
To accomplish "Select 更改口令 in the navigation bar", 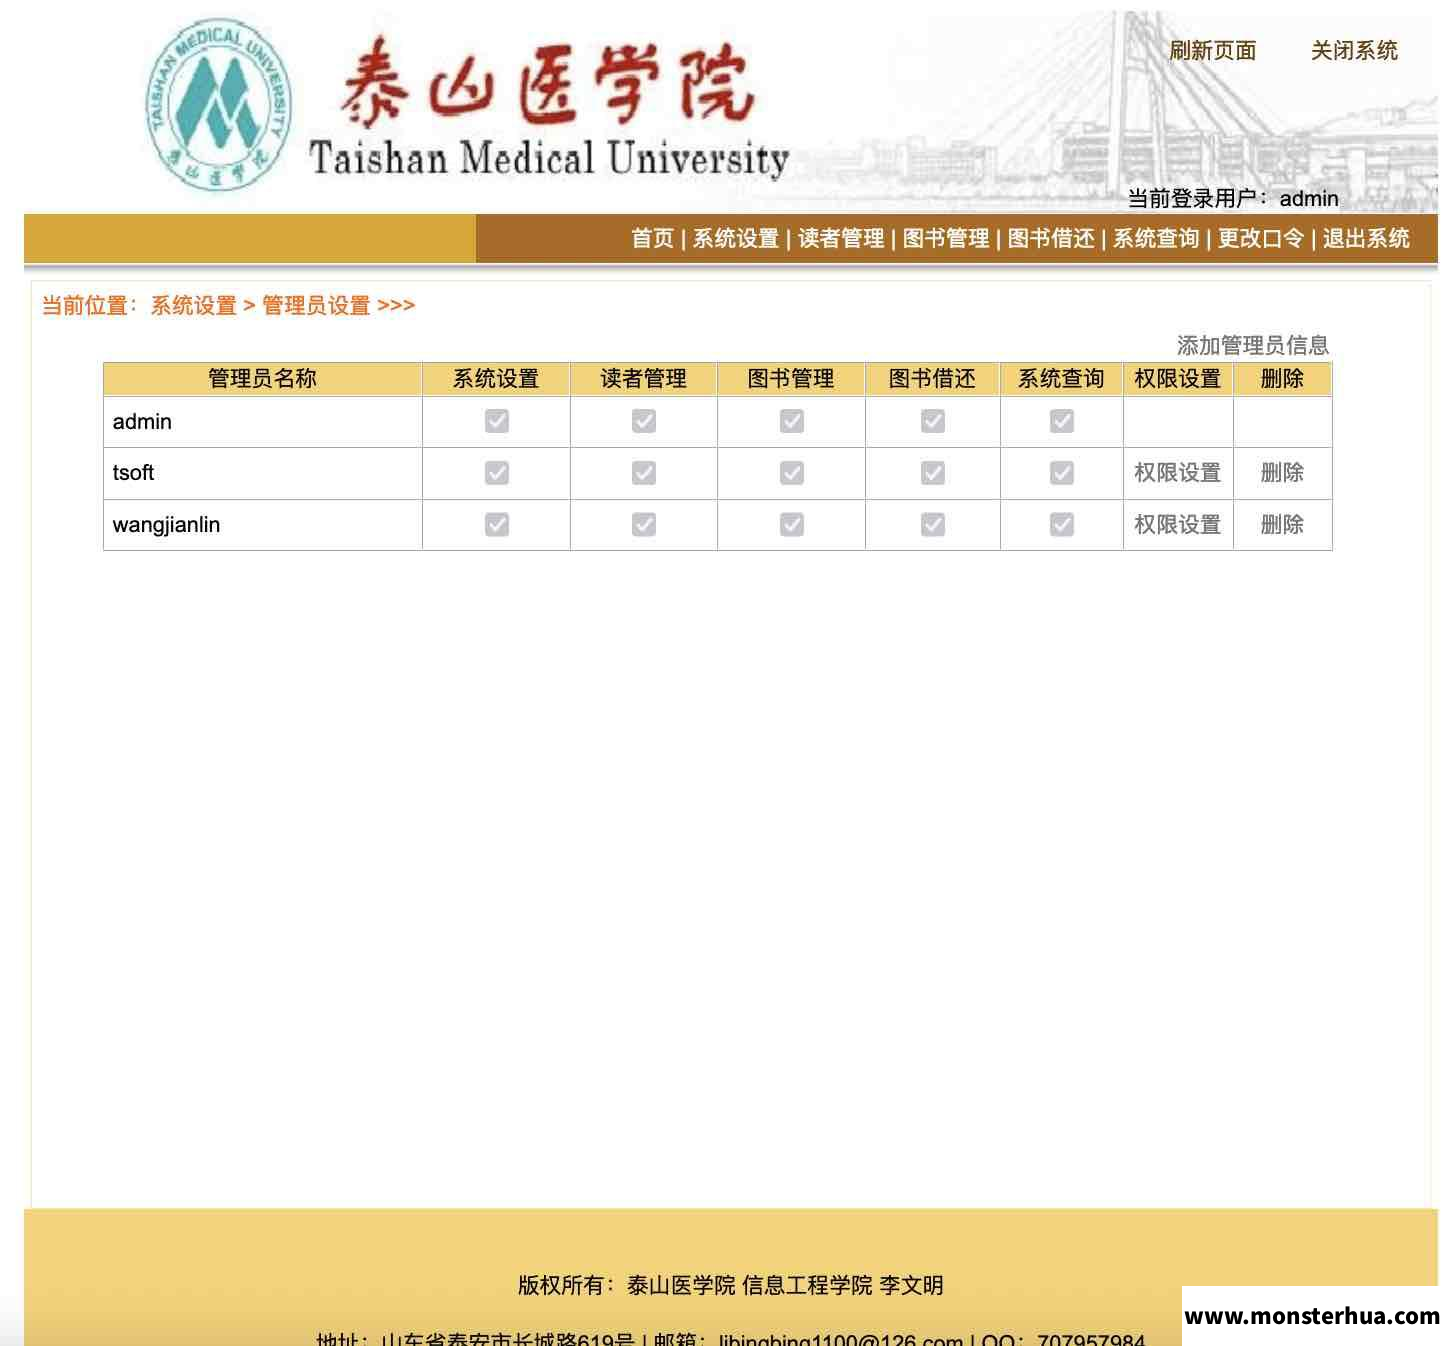I will pos(1261,238).
